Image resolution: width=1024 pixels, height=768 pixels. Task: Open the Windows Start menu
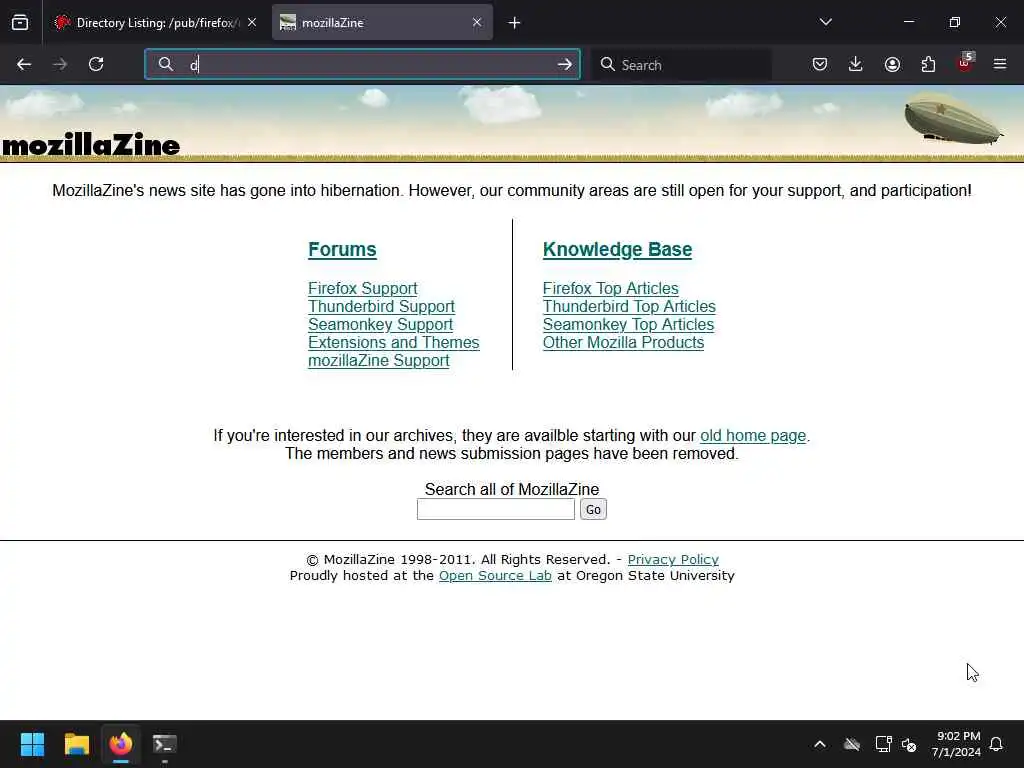32,744
